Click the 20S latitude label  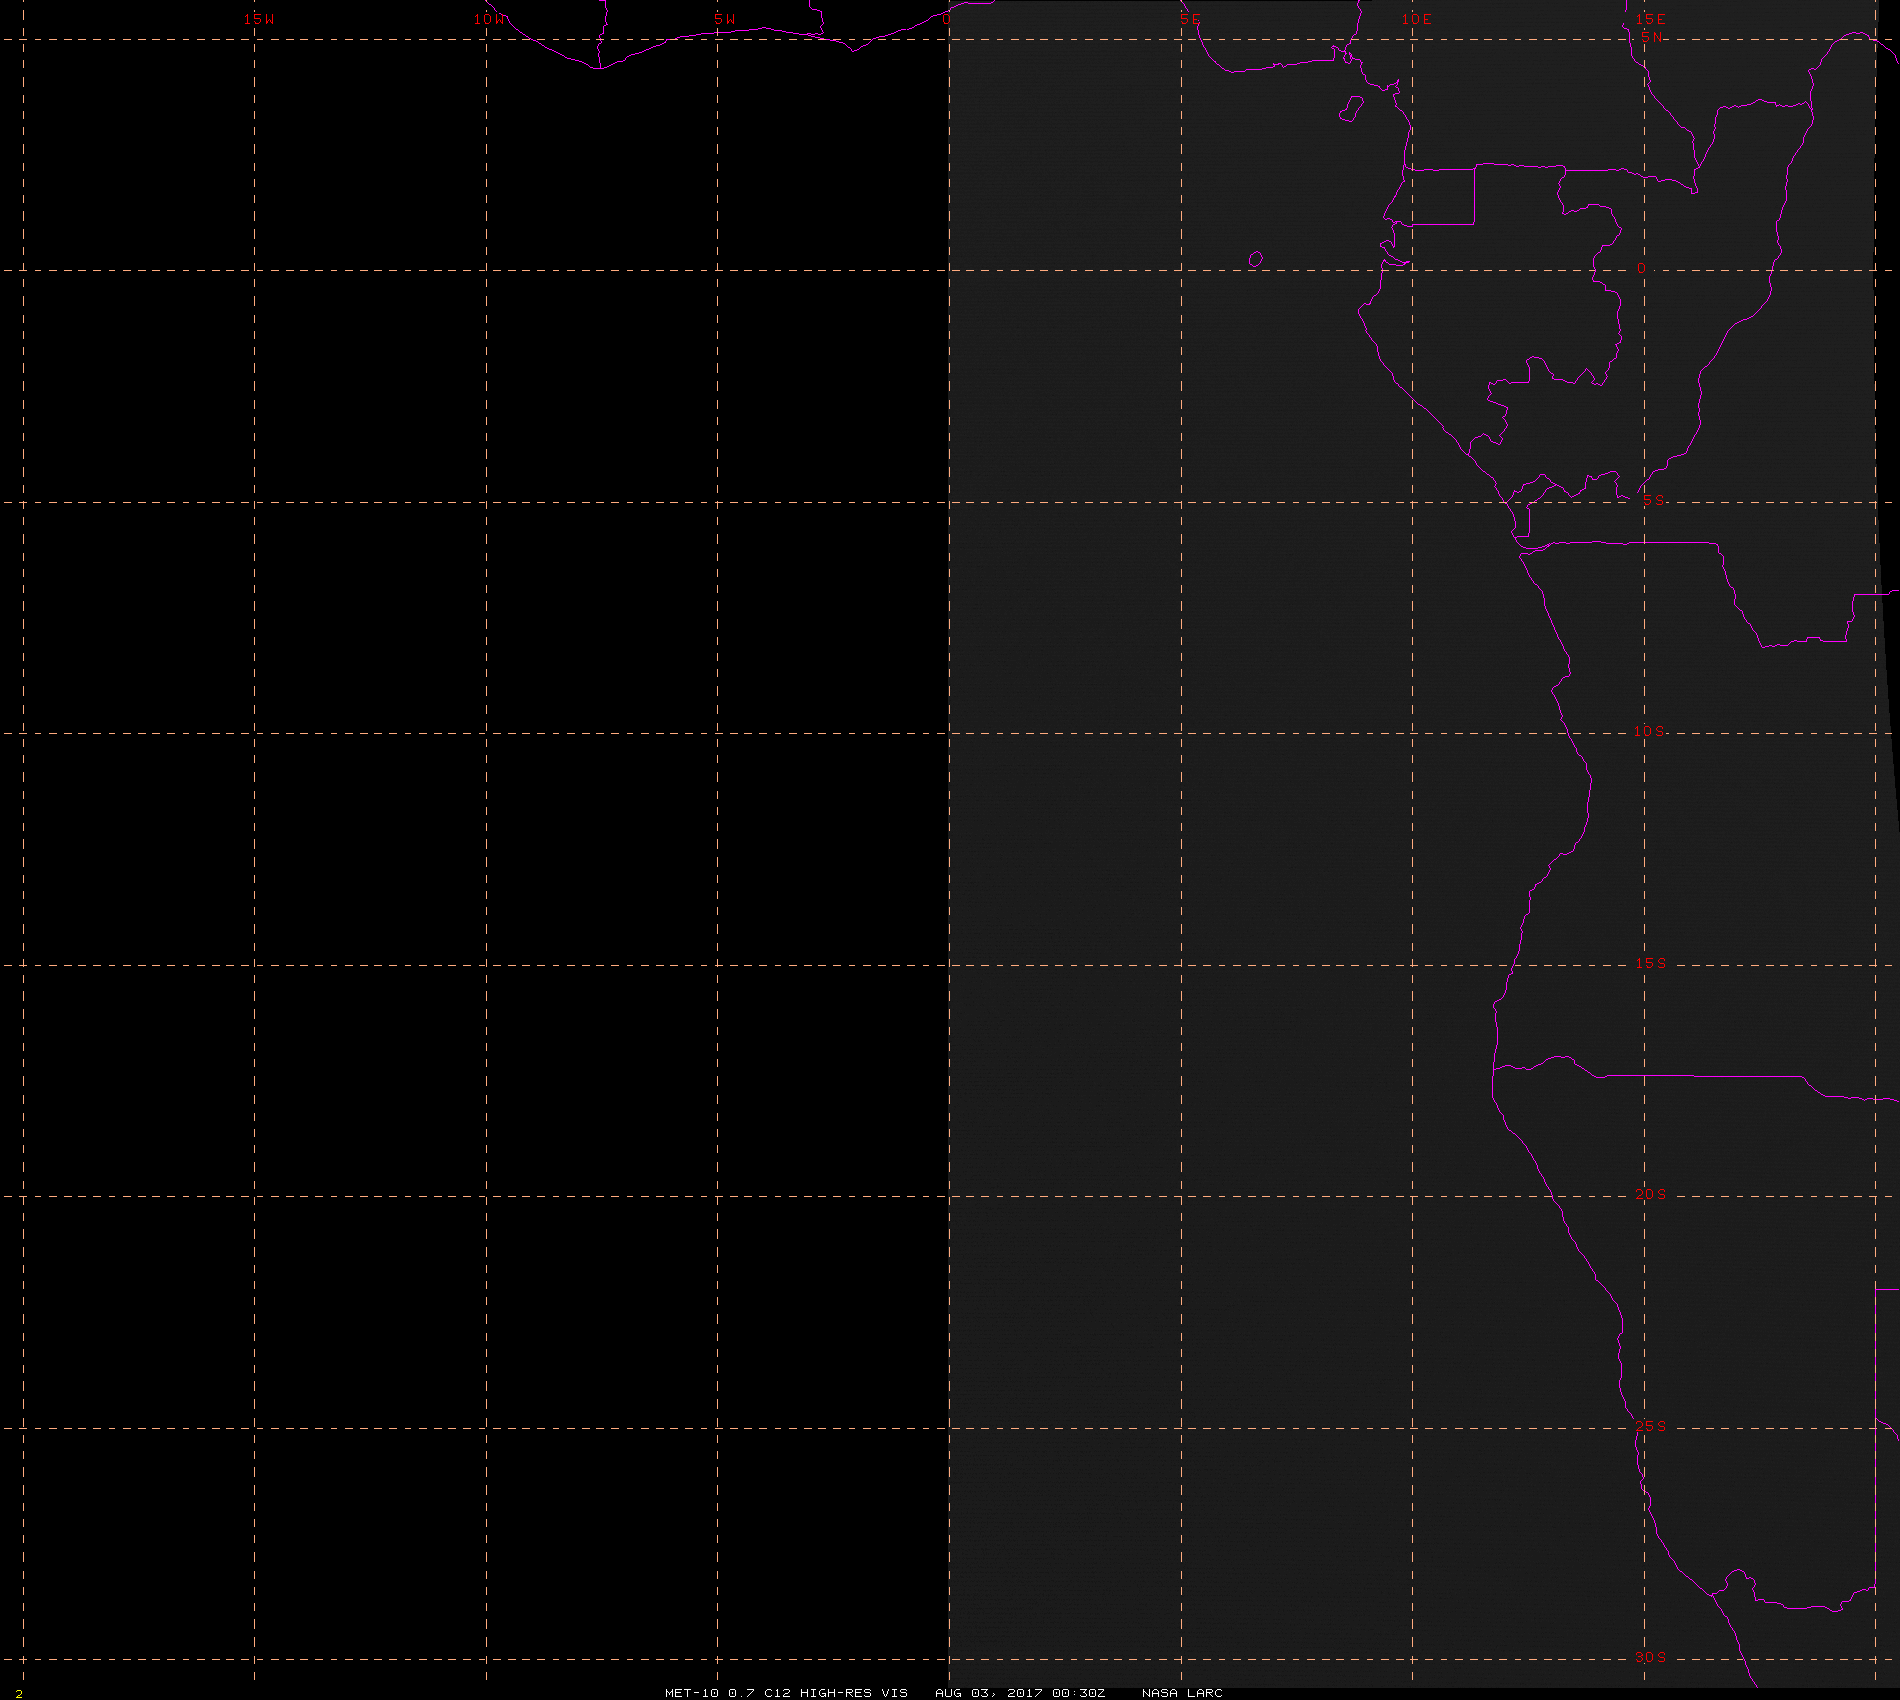[1651, 1194]
